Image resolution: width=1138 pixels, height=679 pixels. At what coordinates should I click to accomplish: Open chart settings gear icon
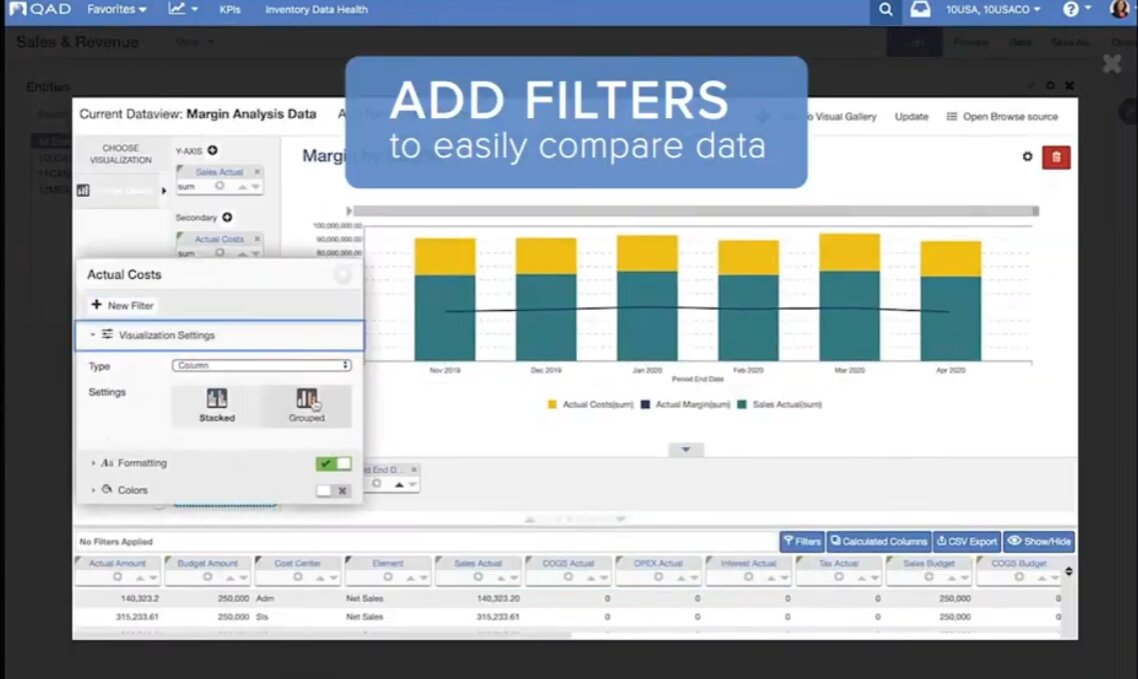[1027, 157]
